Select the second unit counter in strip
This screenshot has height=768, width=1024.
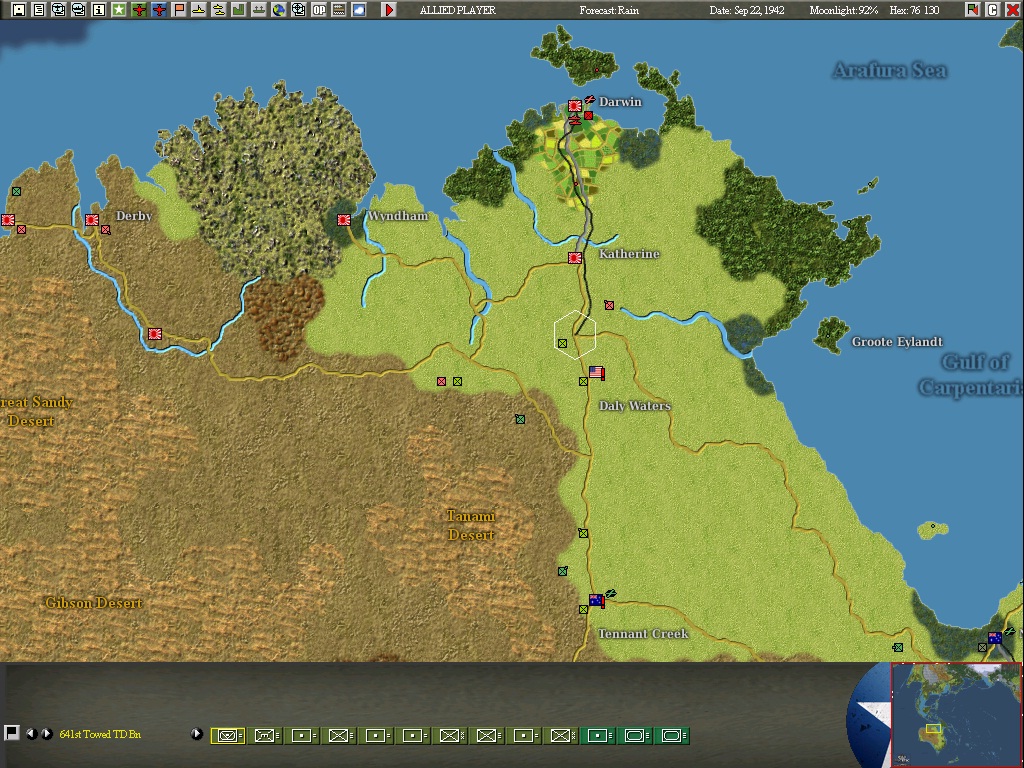(x=264, y=735)
